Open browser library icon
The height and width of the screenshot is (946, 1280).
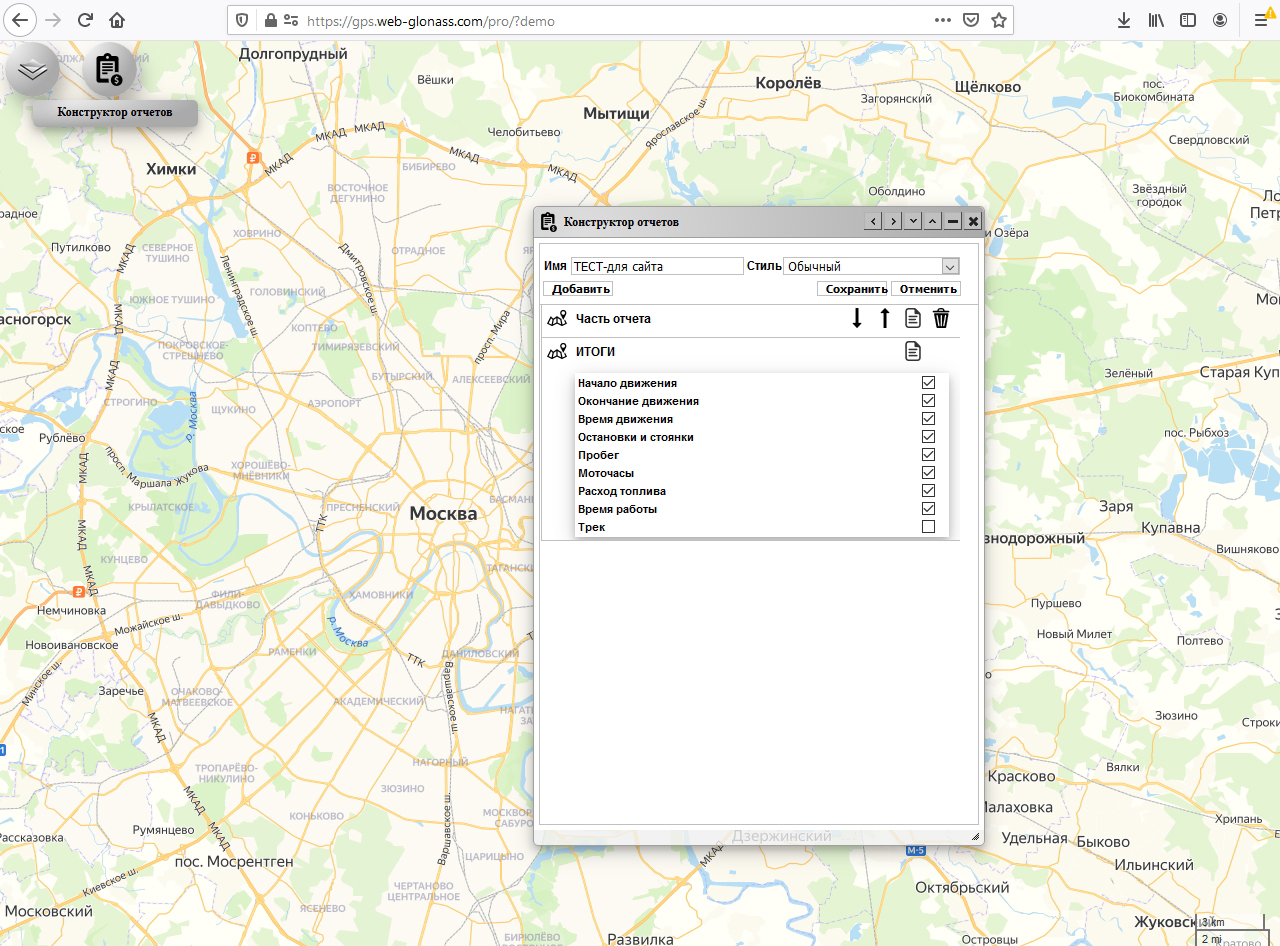click(x=1156, y=20)
